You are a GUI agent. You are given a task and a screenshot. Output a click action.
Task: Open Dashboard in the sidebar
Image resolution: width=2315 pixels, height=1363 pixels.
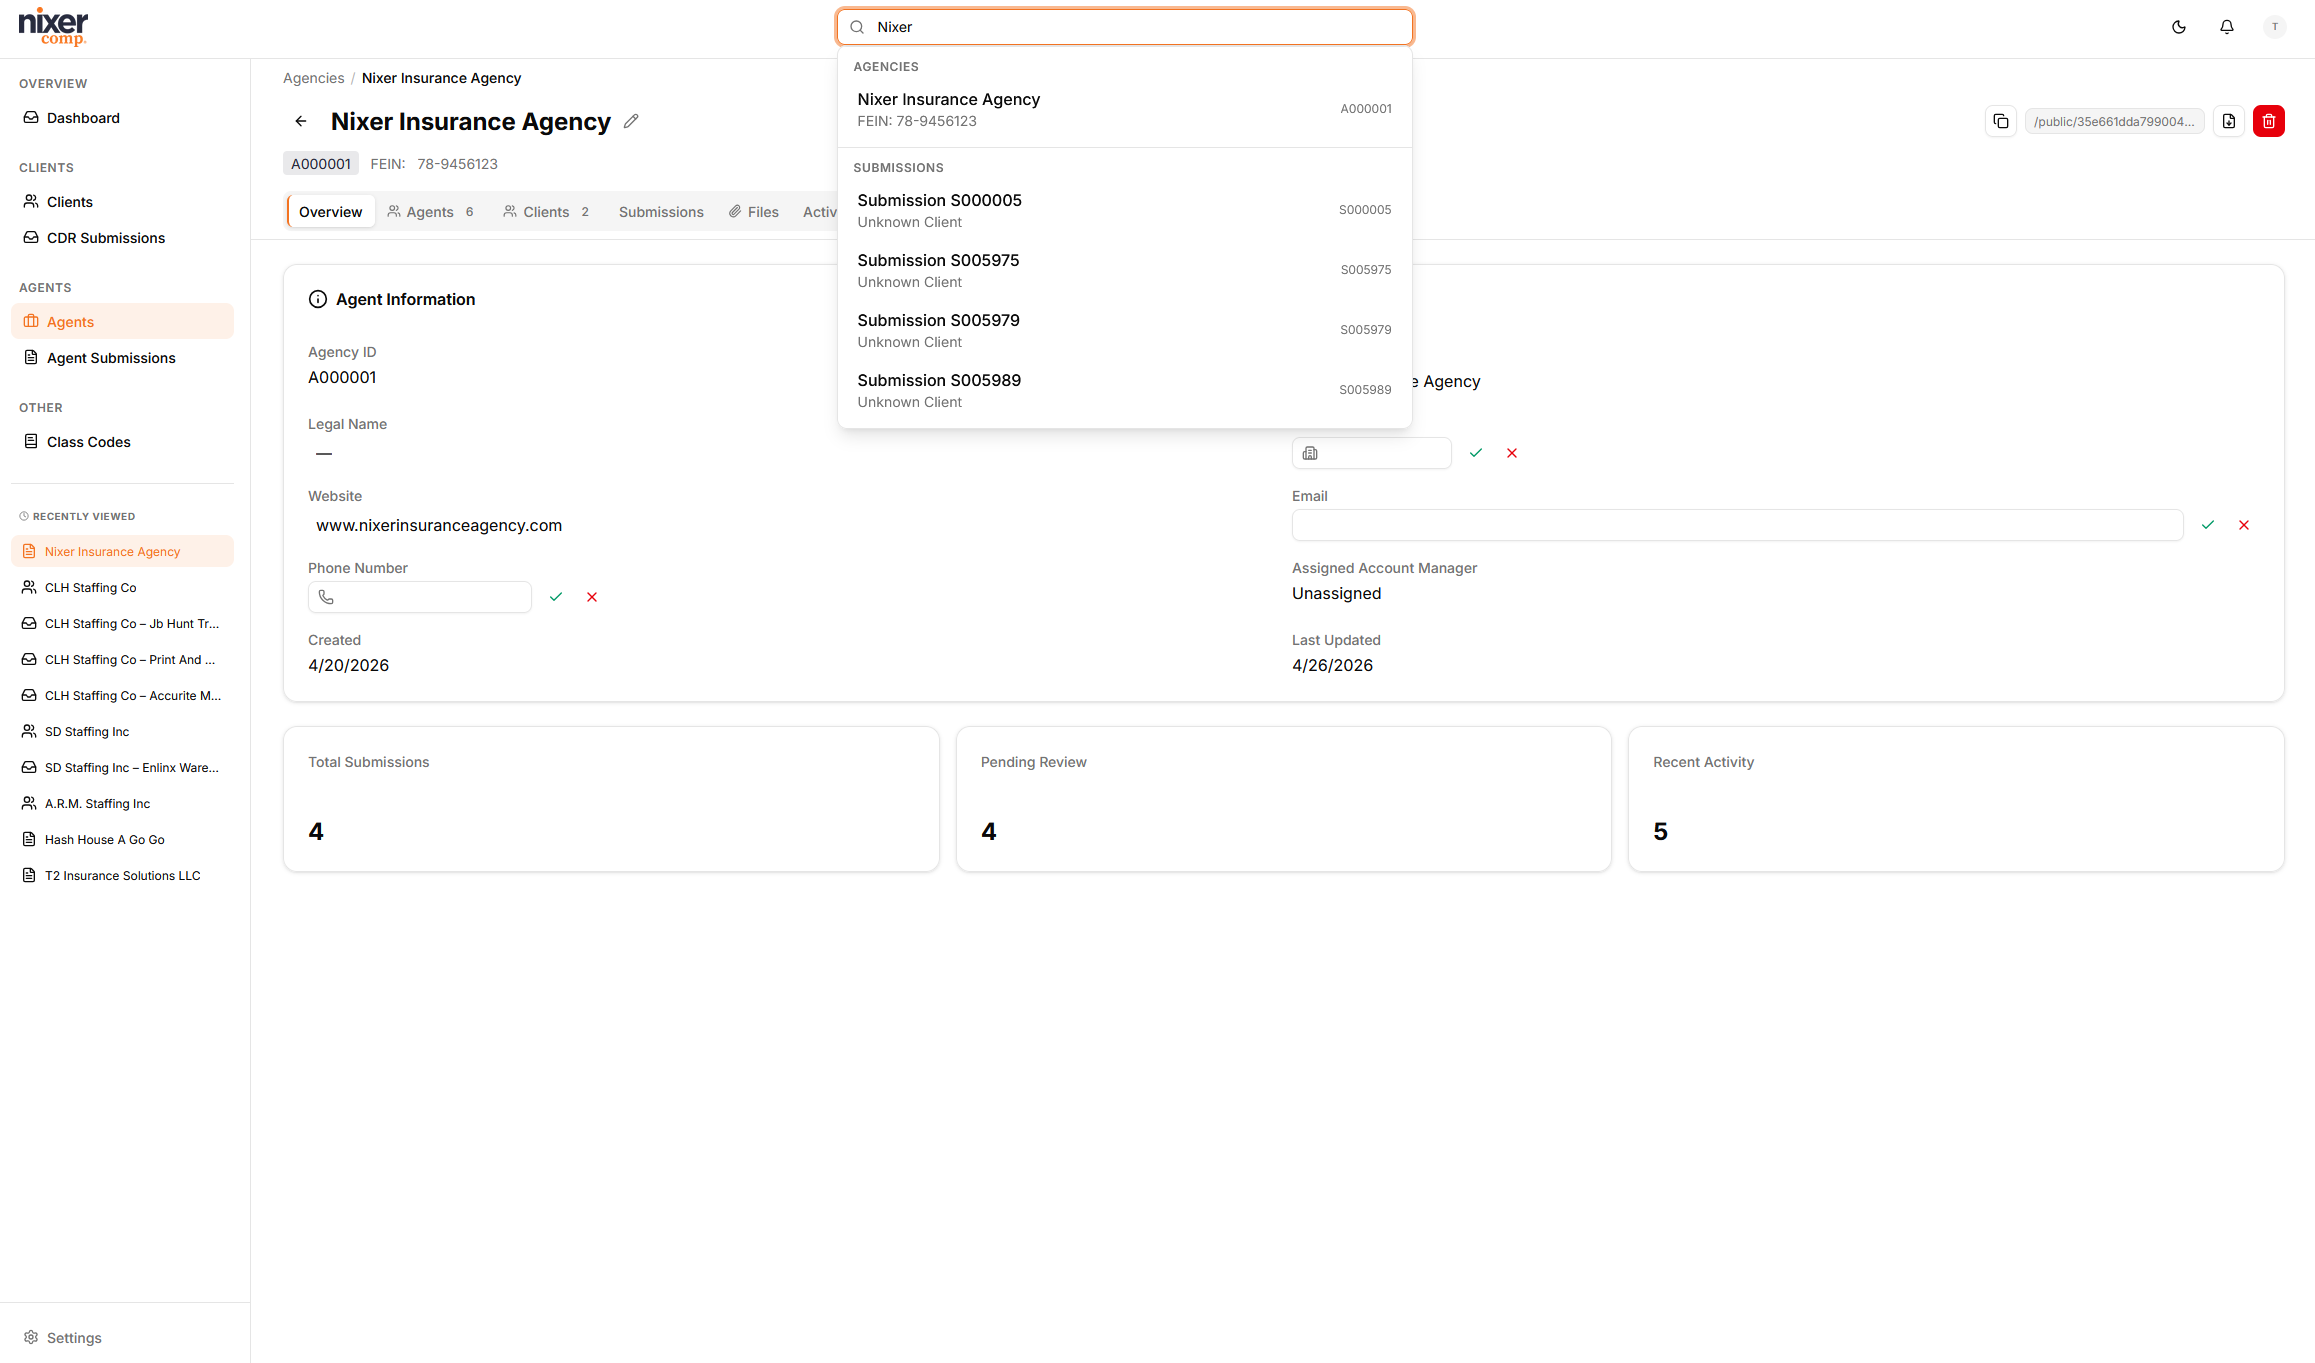click(x=122, y=118)
